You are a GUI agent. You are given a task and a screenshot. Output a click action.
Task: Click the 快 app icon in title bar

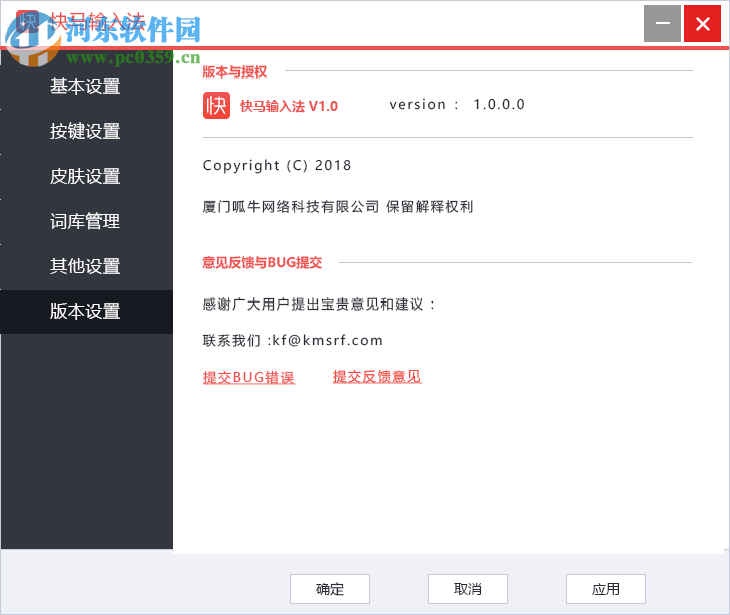[27, 21]
